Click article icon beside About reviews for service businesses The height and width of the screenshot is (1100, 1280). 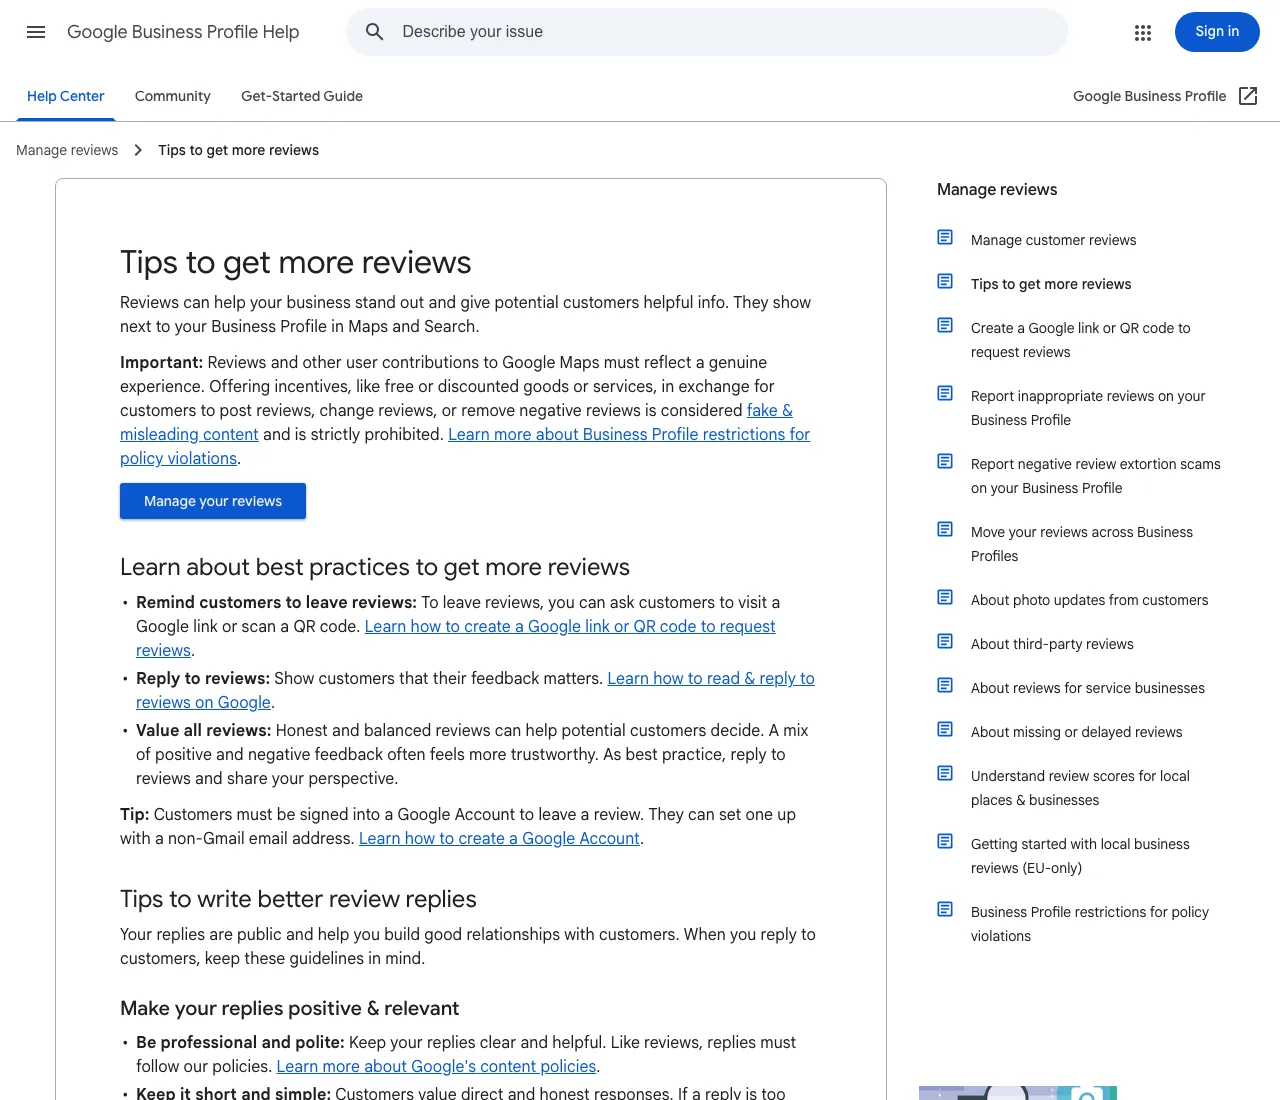[945, 686]
